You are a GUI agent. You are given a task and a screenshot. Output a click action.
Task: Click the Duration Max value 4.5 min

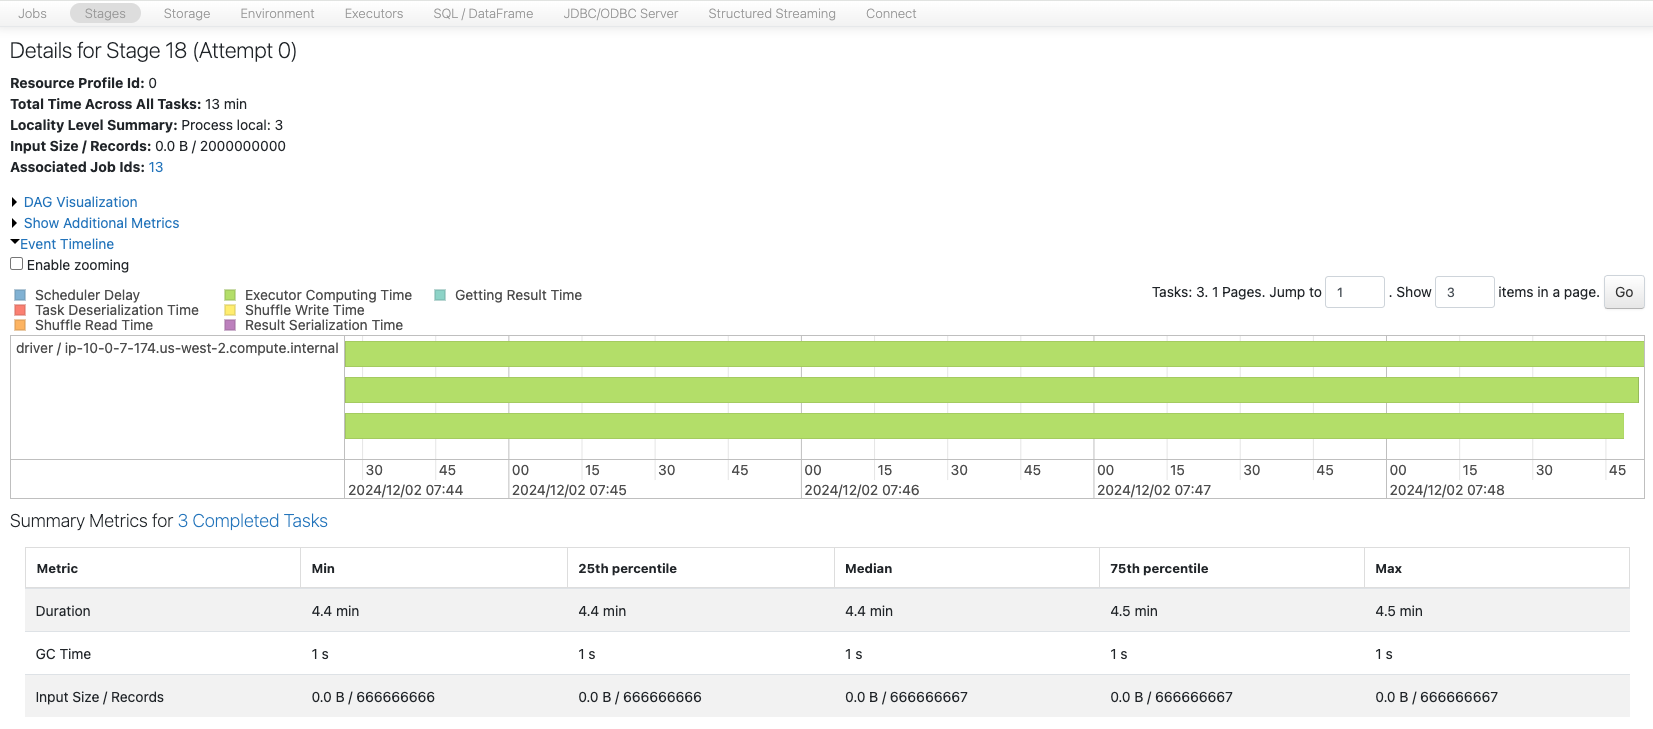1399,611
